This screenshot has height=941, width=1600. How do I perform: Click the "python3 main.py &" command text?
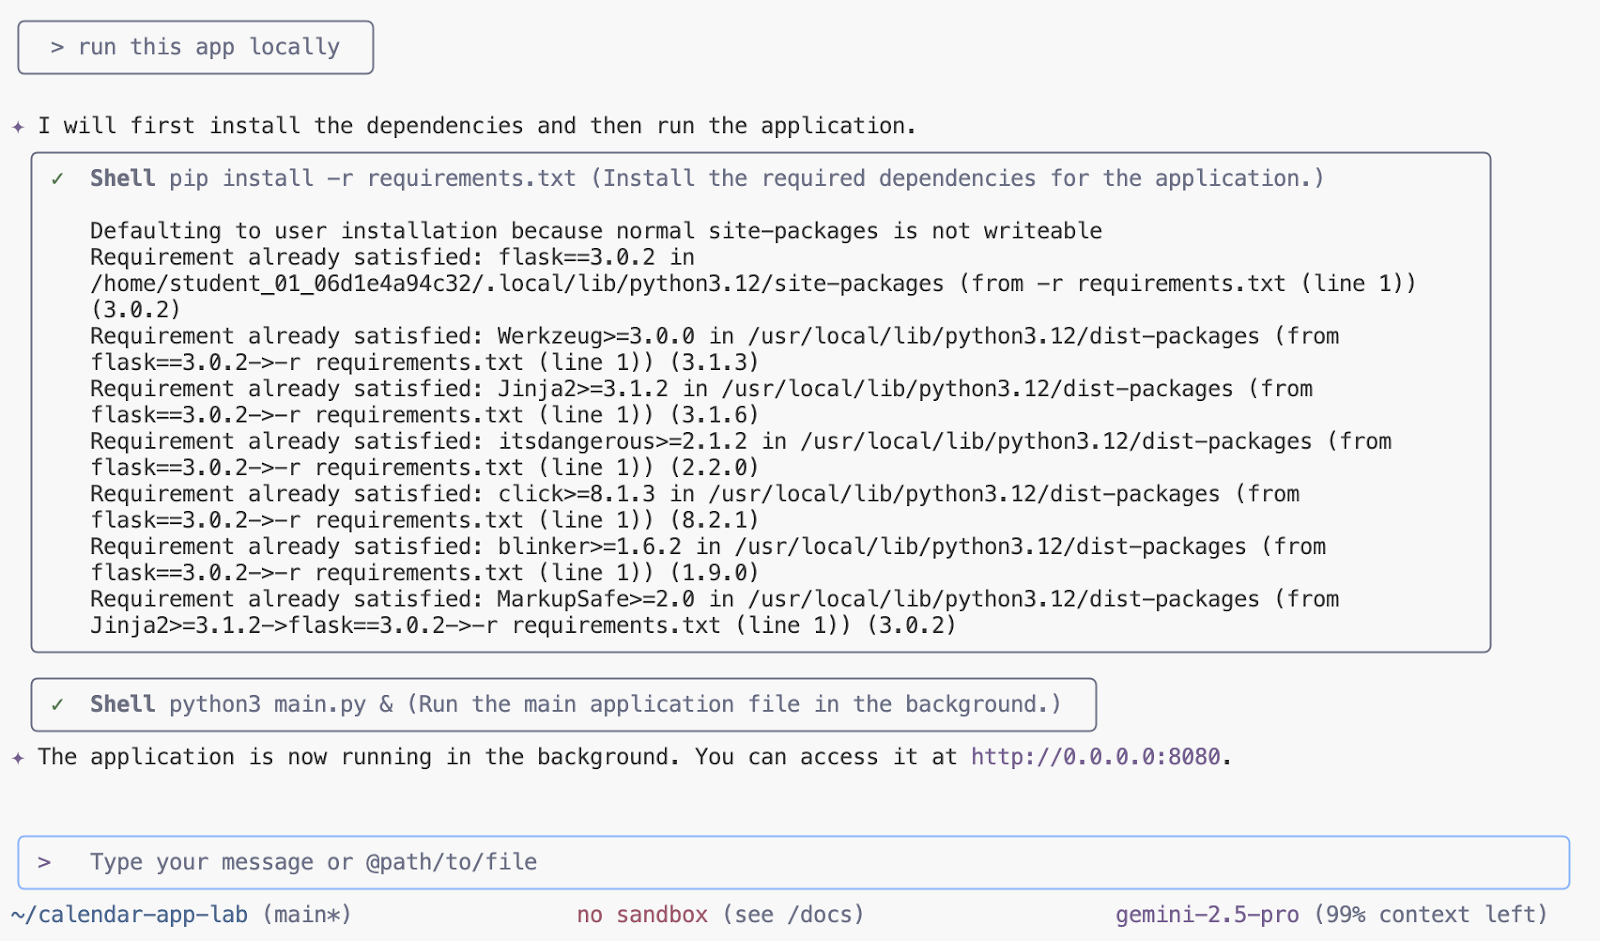(x=281, y=704)
